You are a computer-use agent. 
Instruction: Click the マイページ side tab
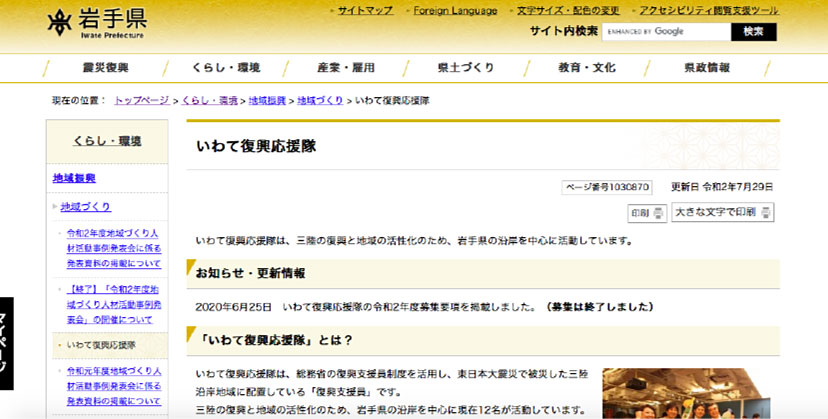point(6,343)
